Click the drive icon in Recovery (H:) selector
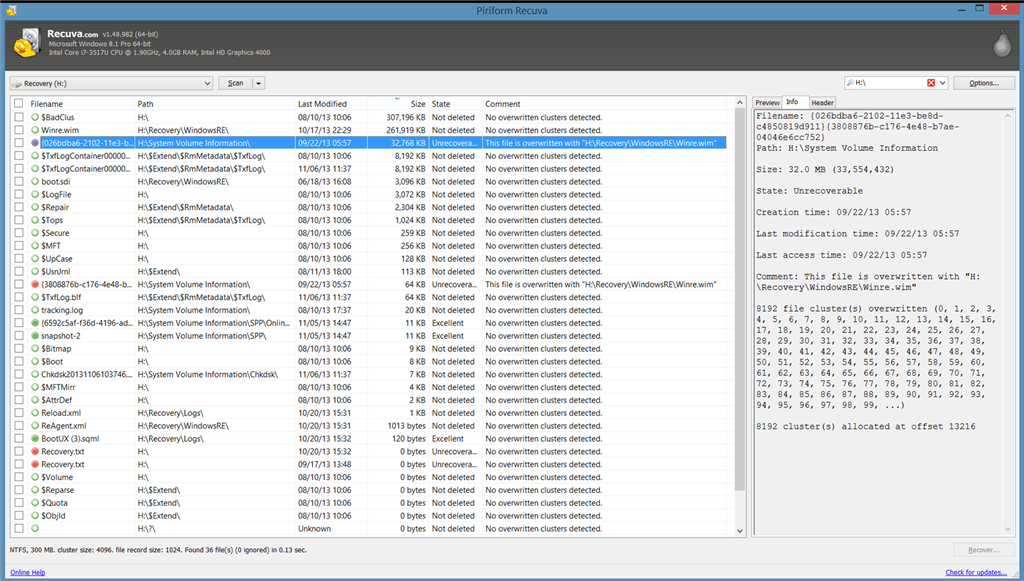 point(17,84)
